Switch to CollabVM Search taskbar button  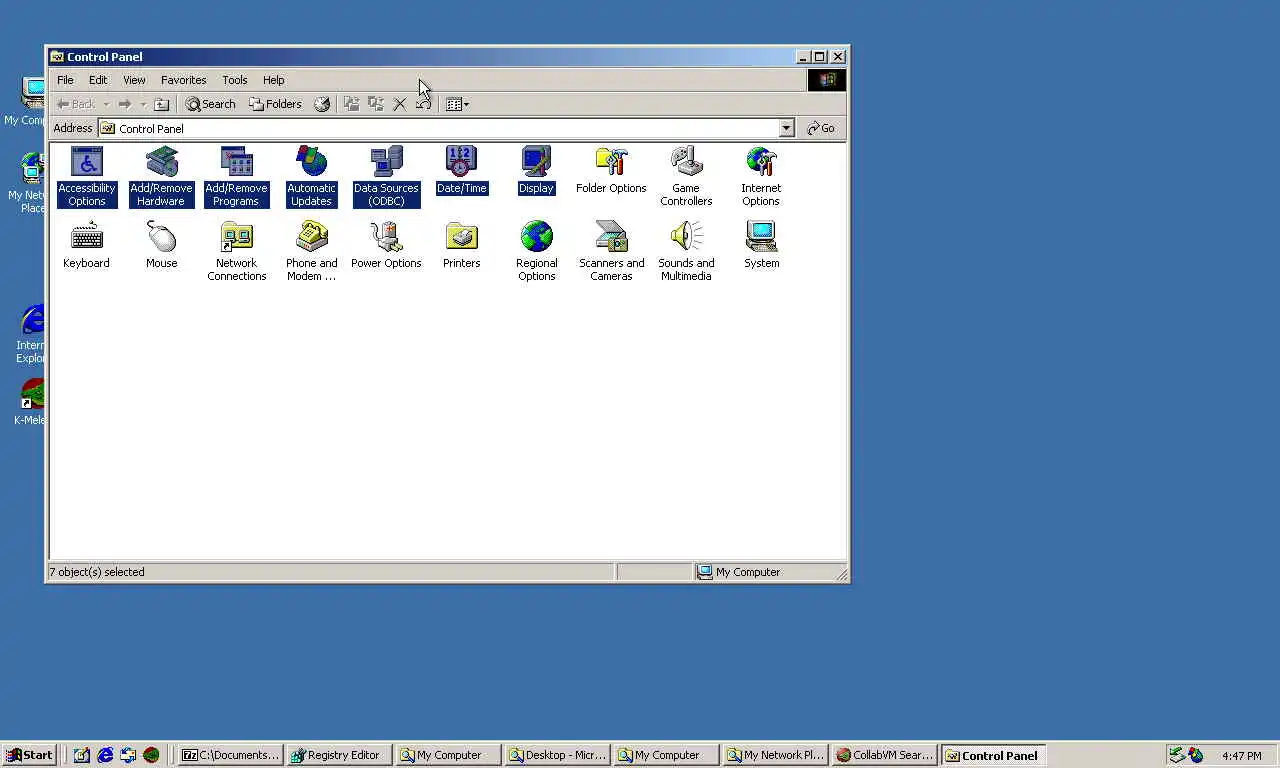(885, 755)
